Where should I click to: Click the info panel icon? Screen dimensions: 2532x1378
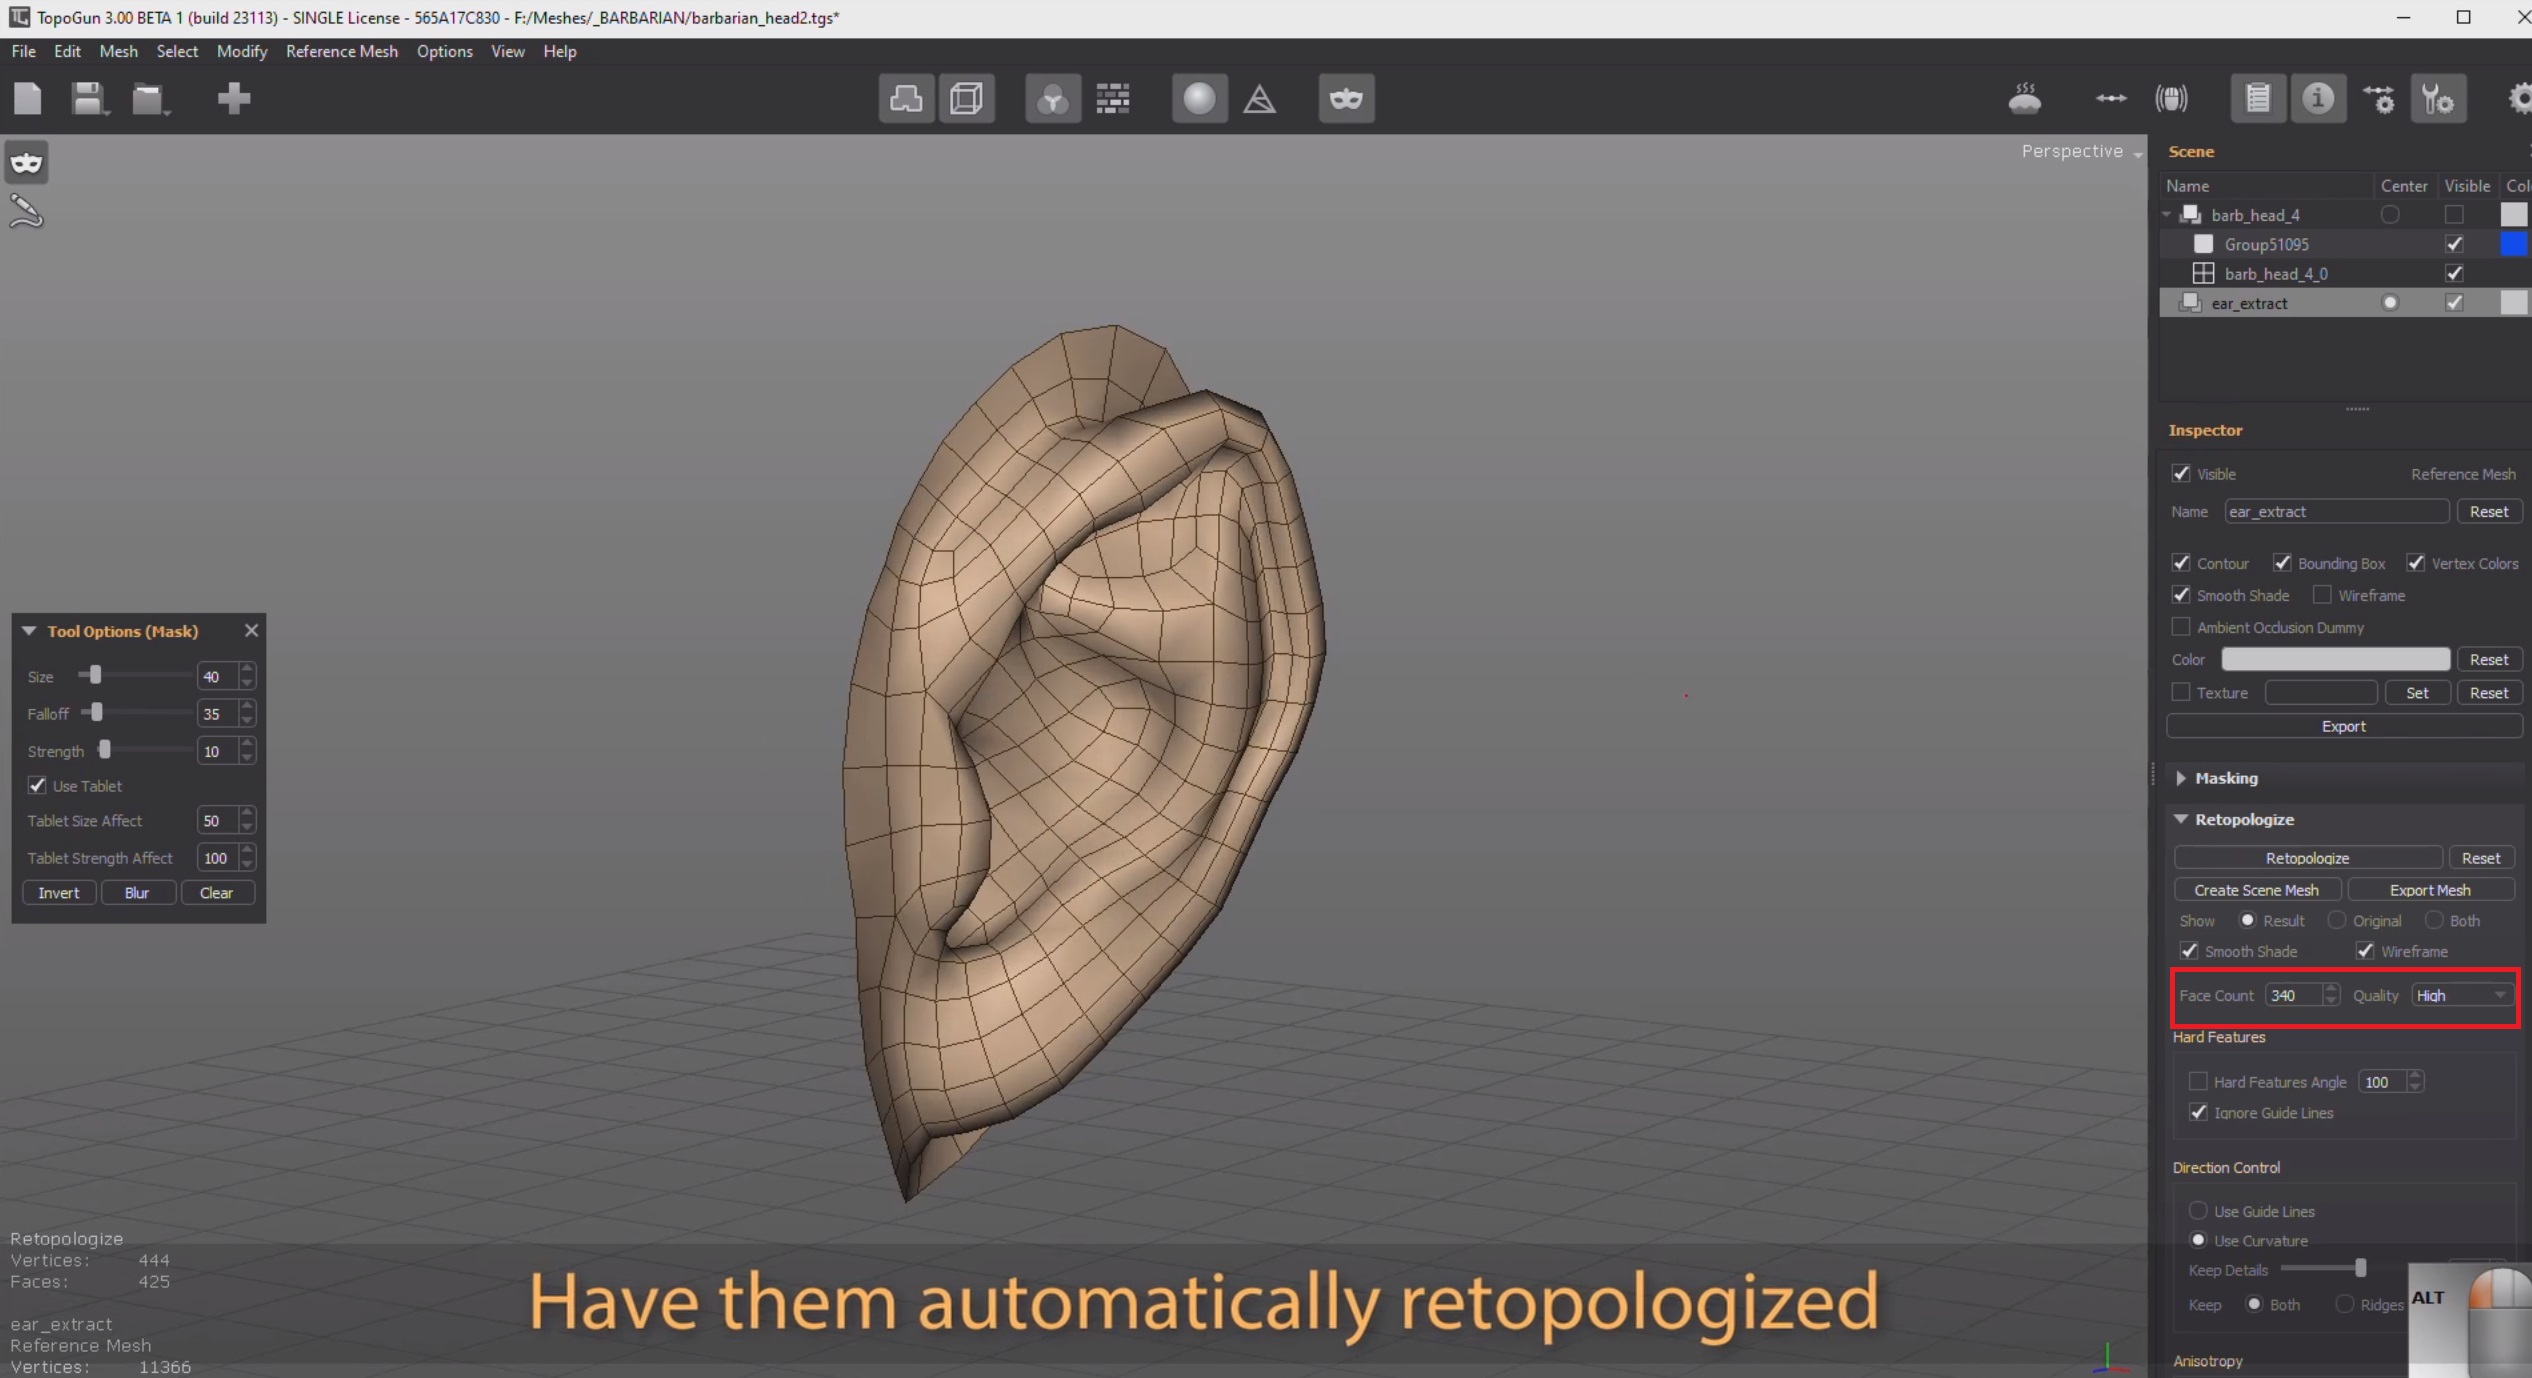click(2317, 98)
